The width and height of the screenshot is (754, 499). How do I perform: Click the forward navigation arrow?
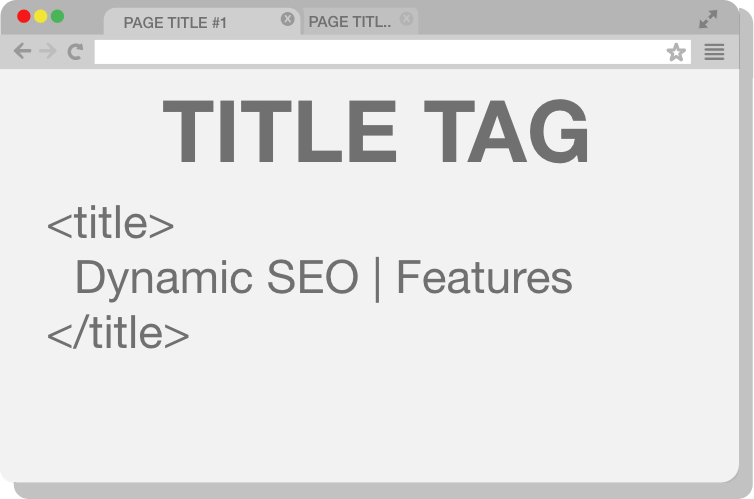[48, 51]
